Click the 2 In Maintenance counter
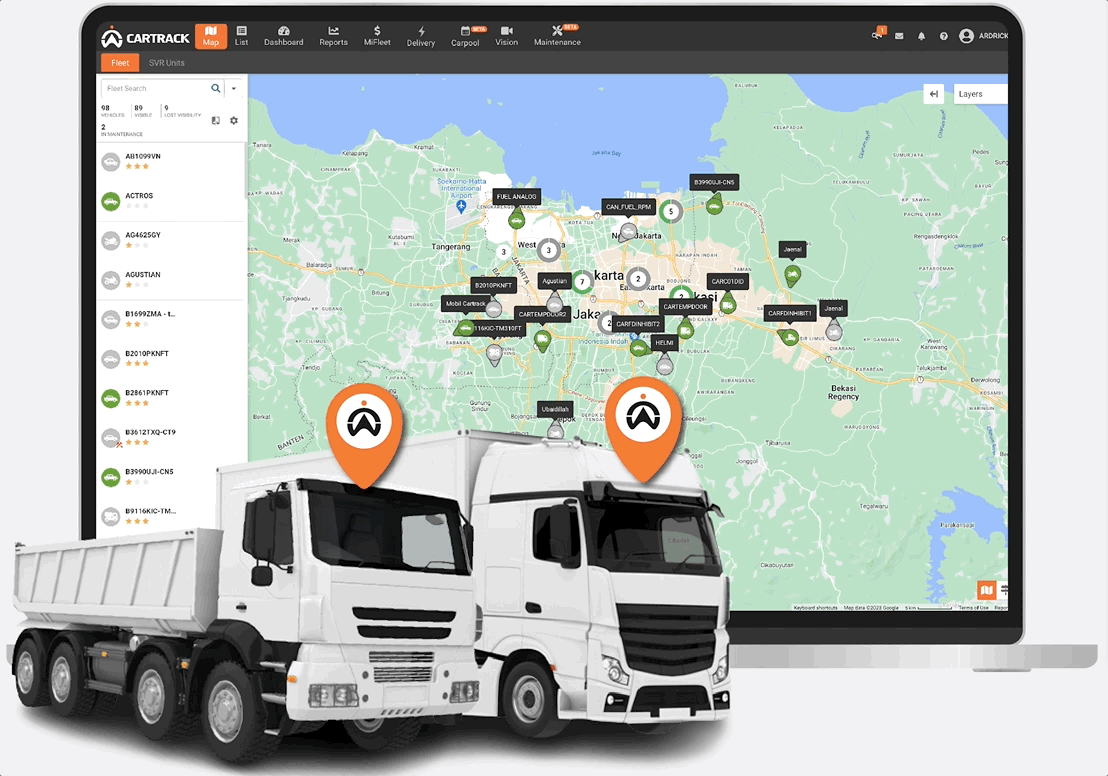Viewport: 1108px width, 776px height. [122, 130]
